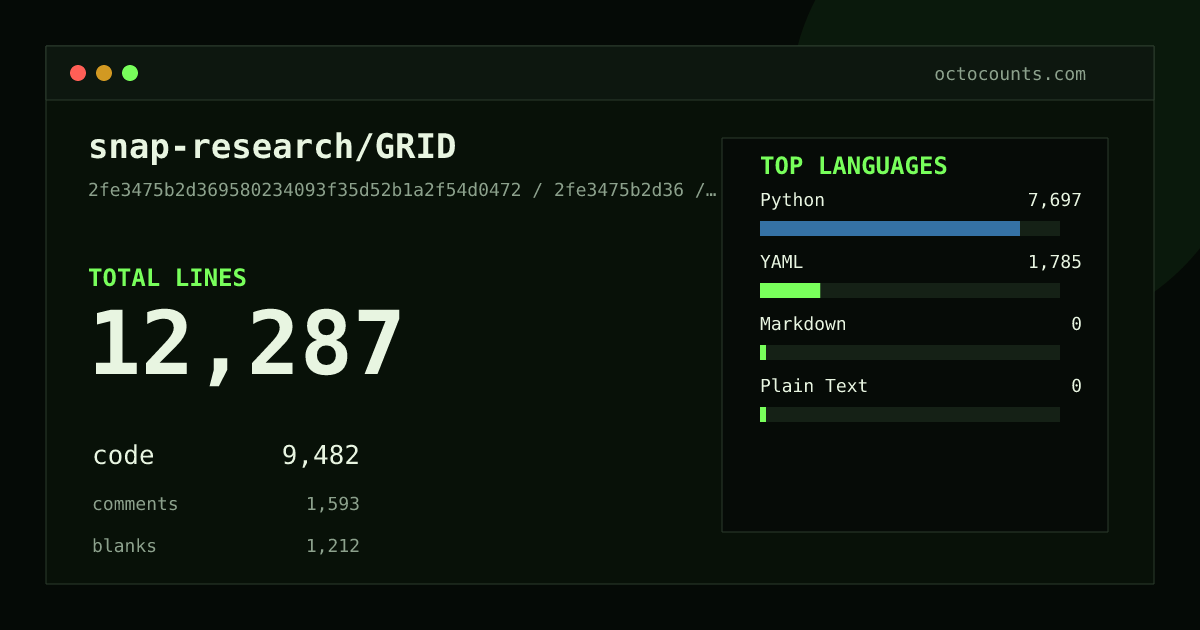Click the 1,593 comments count
The height and width of the screenshot is (630, 1200).
click(333, 504)
